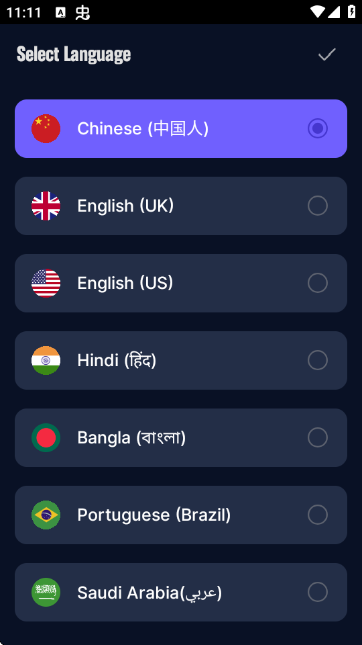Tap the Brazil flag icon
The image size is (362, 645).
(46, 515)
